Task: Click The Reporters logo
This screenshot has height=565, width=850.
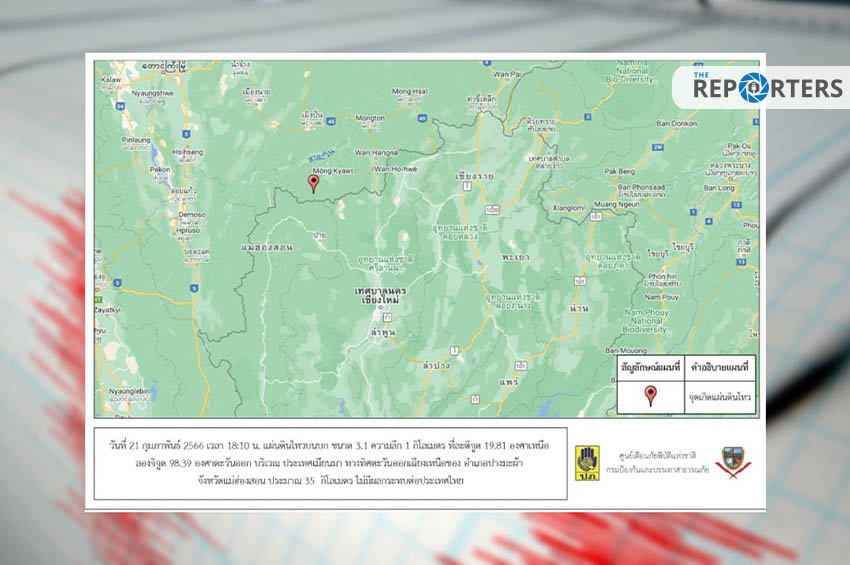Action: (761, 88)
